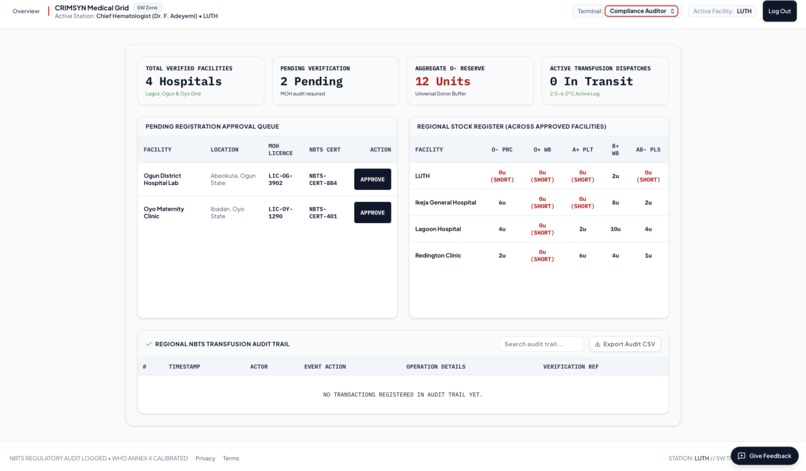Click the 12 Units aggregate O- reserve value

pos(443,81)
